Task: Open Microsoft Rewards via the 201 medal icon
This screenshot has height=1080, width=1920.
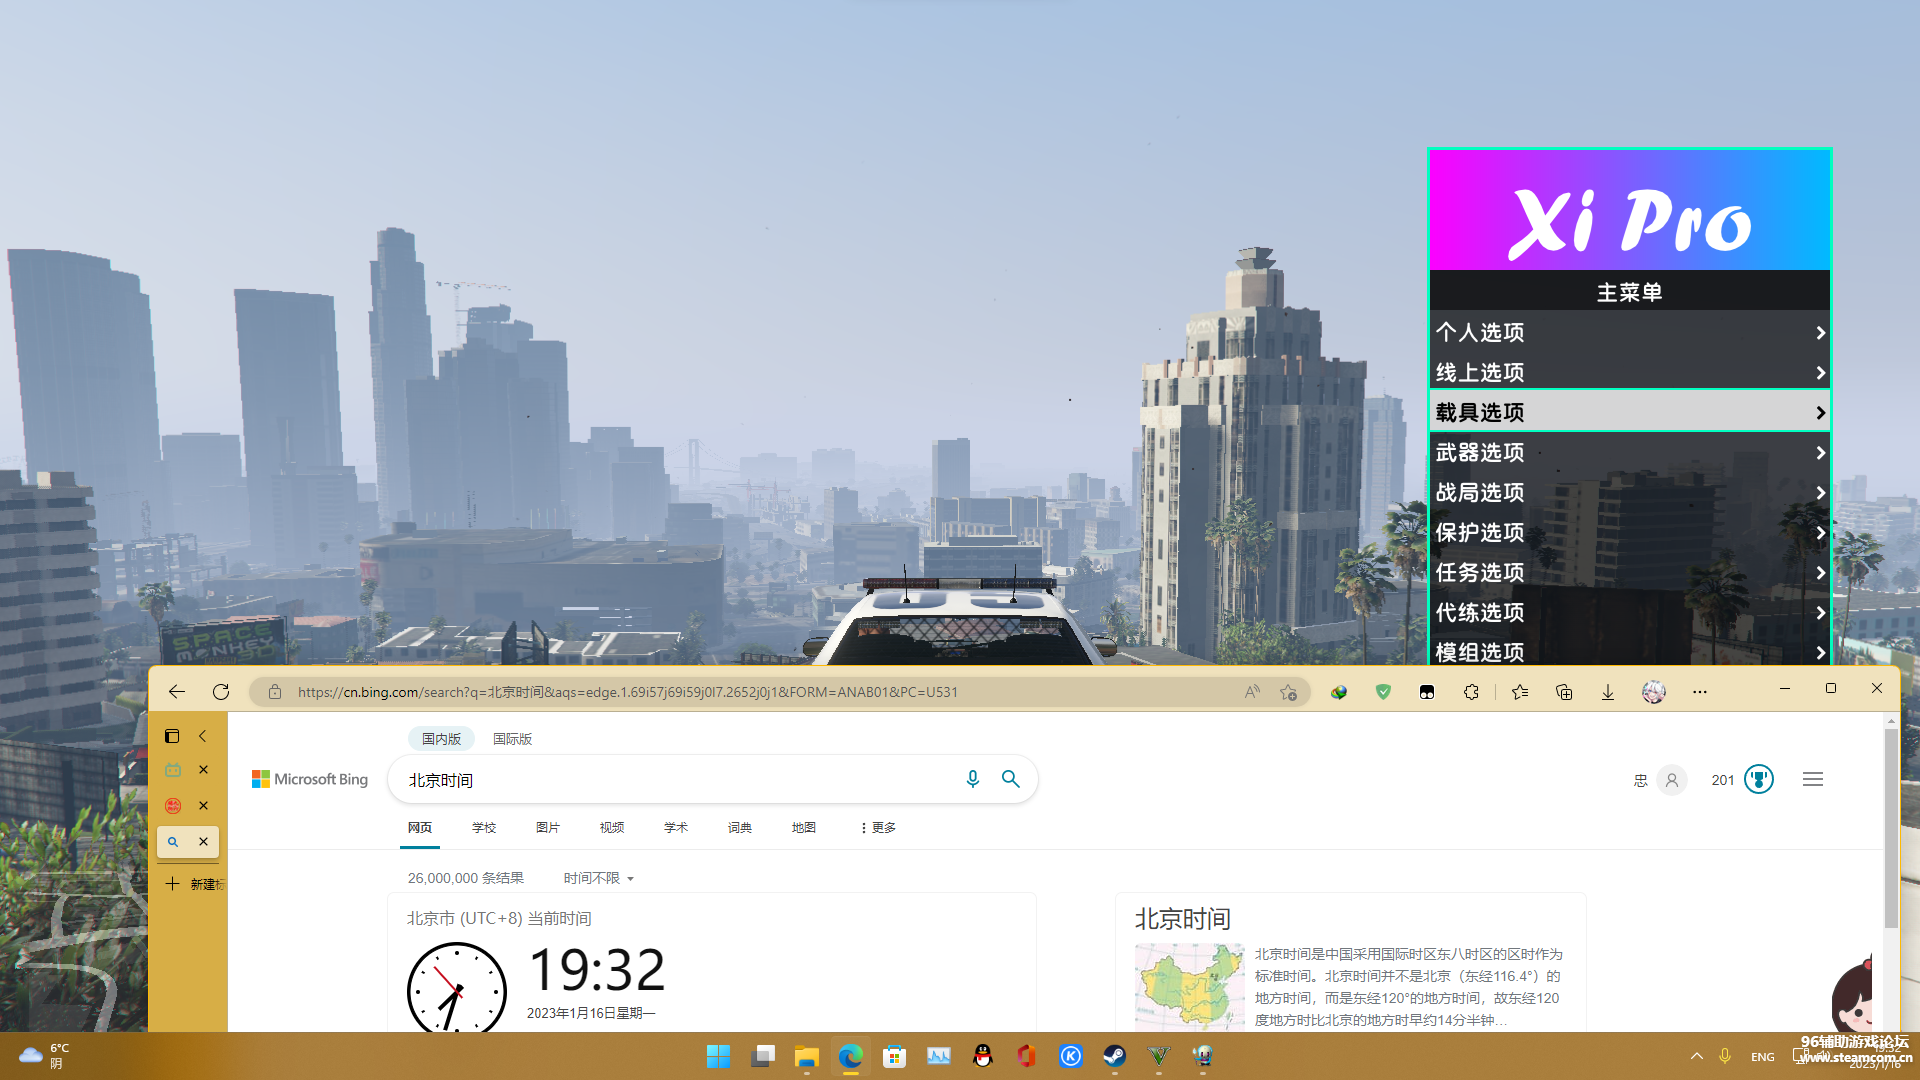Action: (x=1757, y=779)
